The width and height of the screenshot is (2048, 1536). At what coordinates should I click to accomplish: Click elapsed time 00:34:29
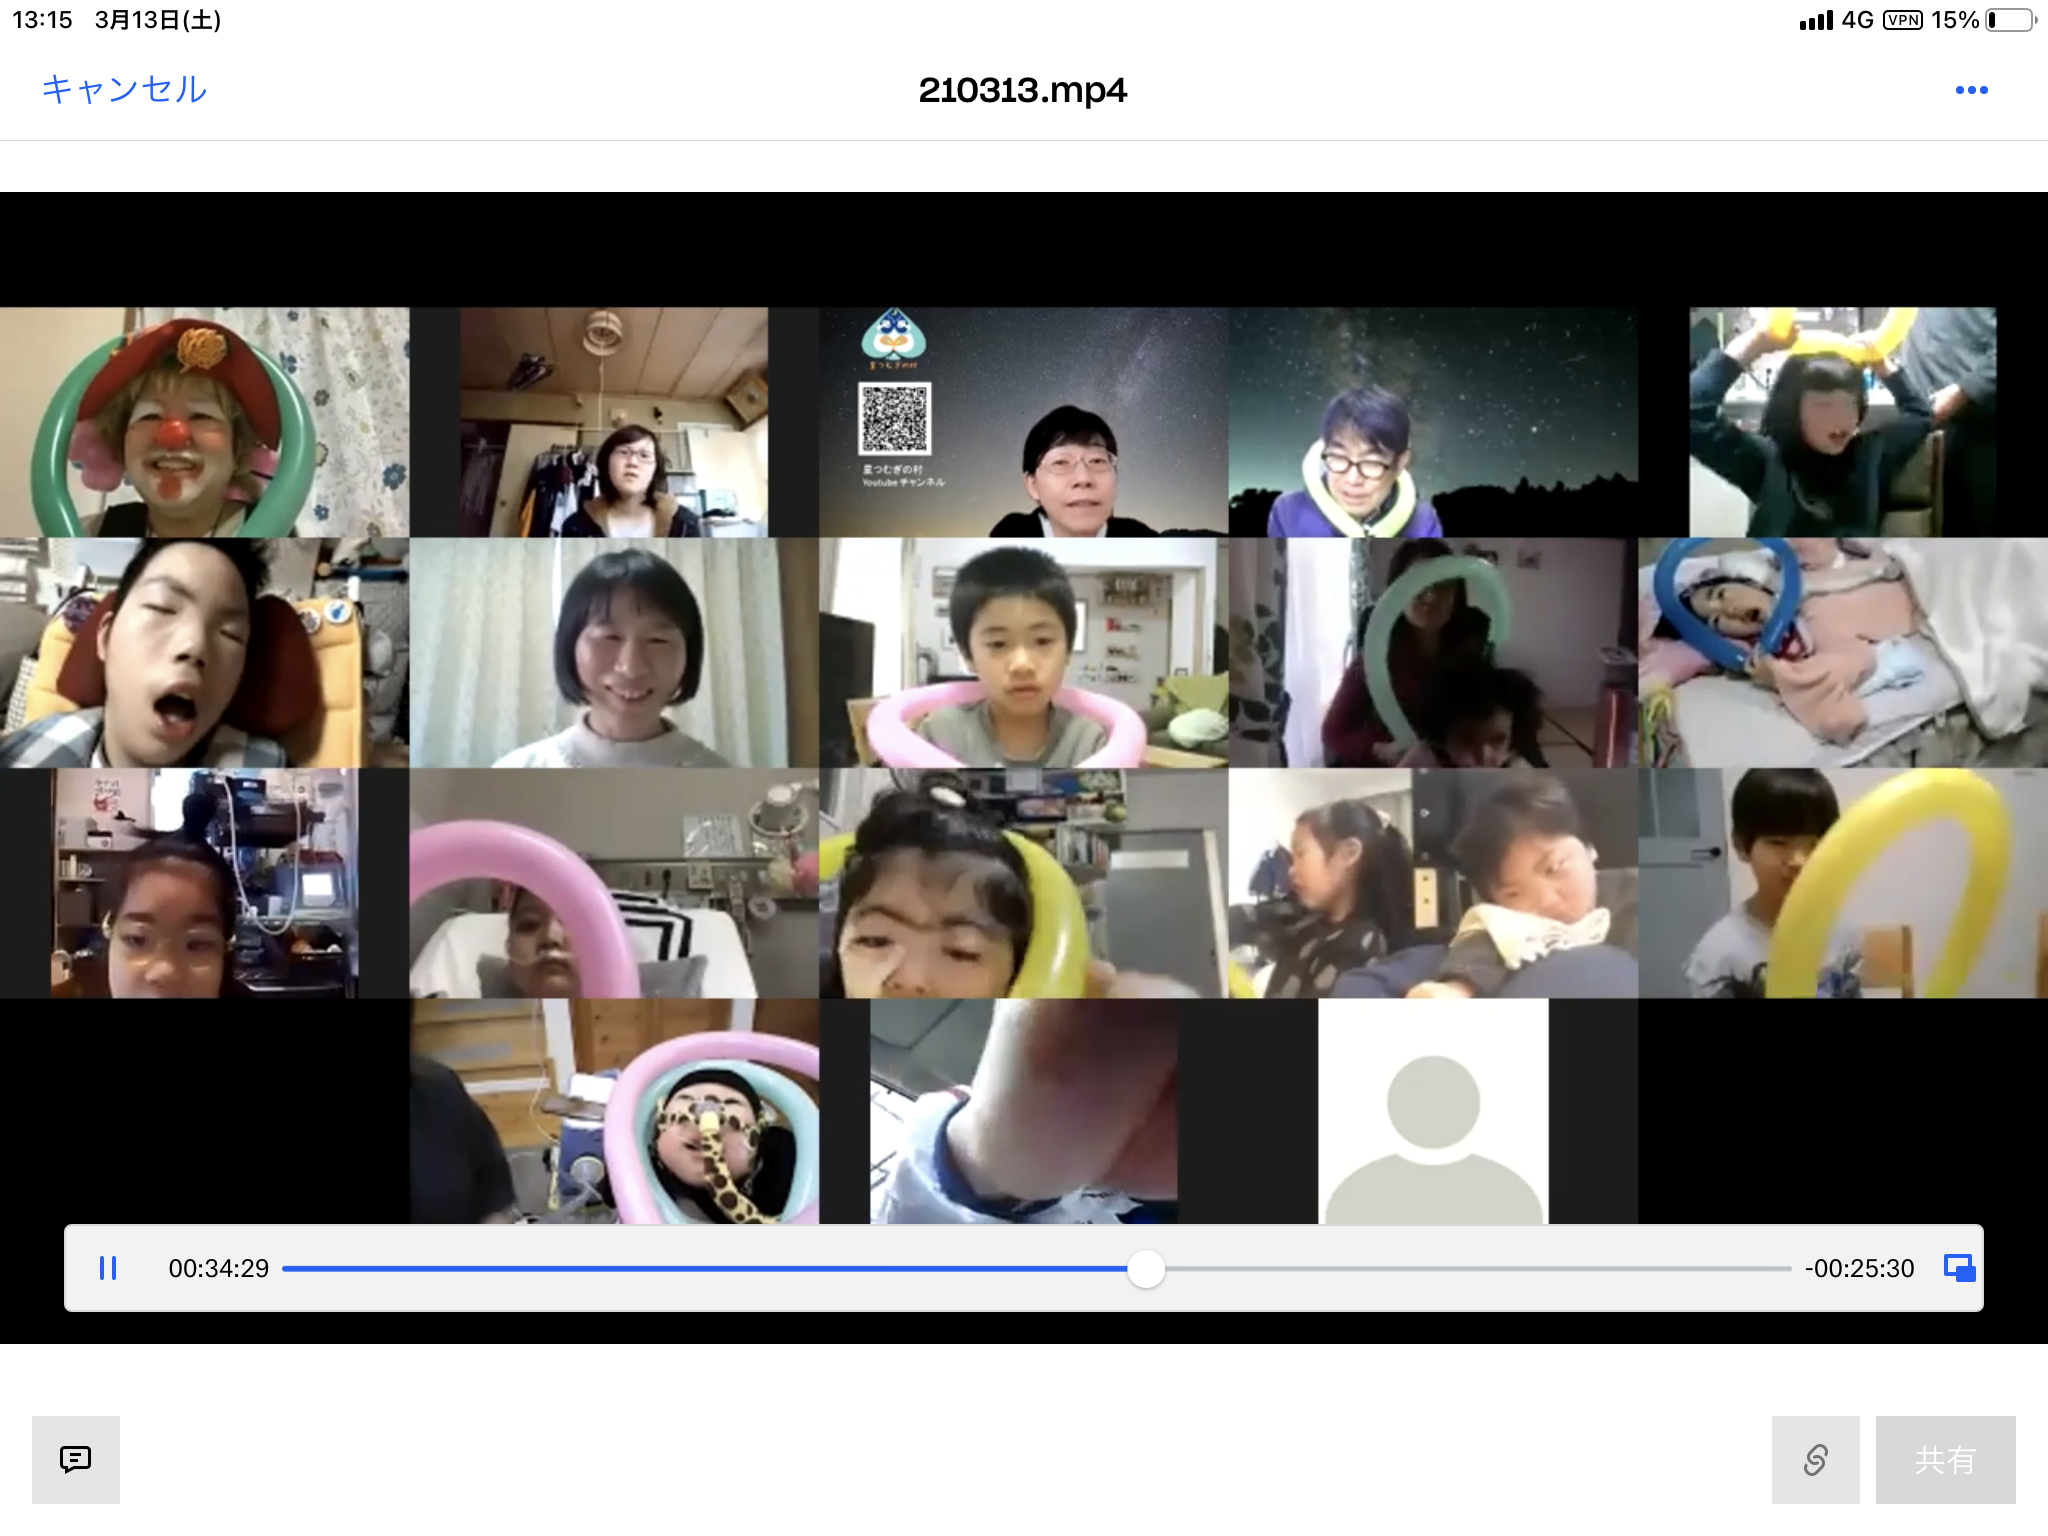(218, 1268)
